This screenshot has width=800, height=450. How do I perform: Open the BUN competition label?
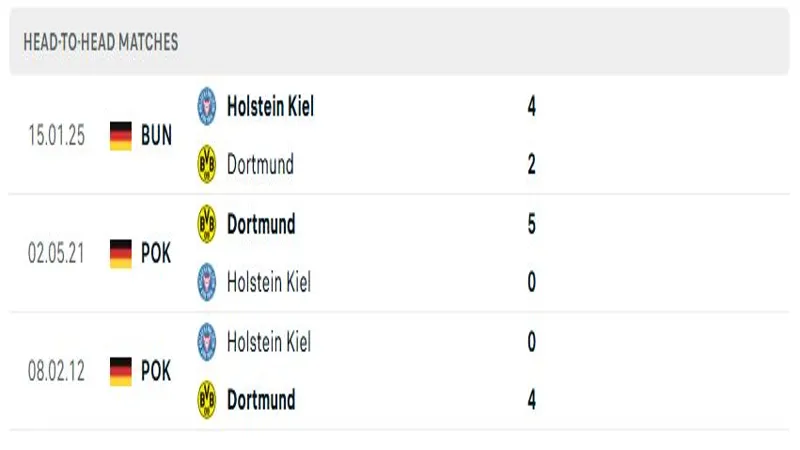point(156,136)
